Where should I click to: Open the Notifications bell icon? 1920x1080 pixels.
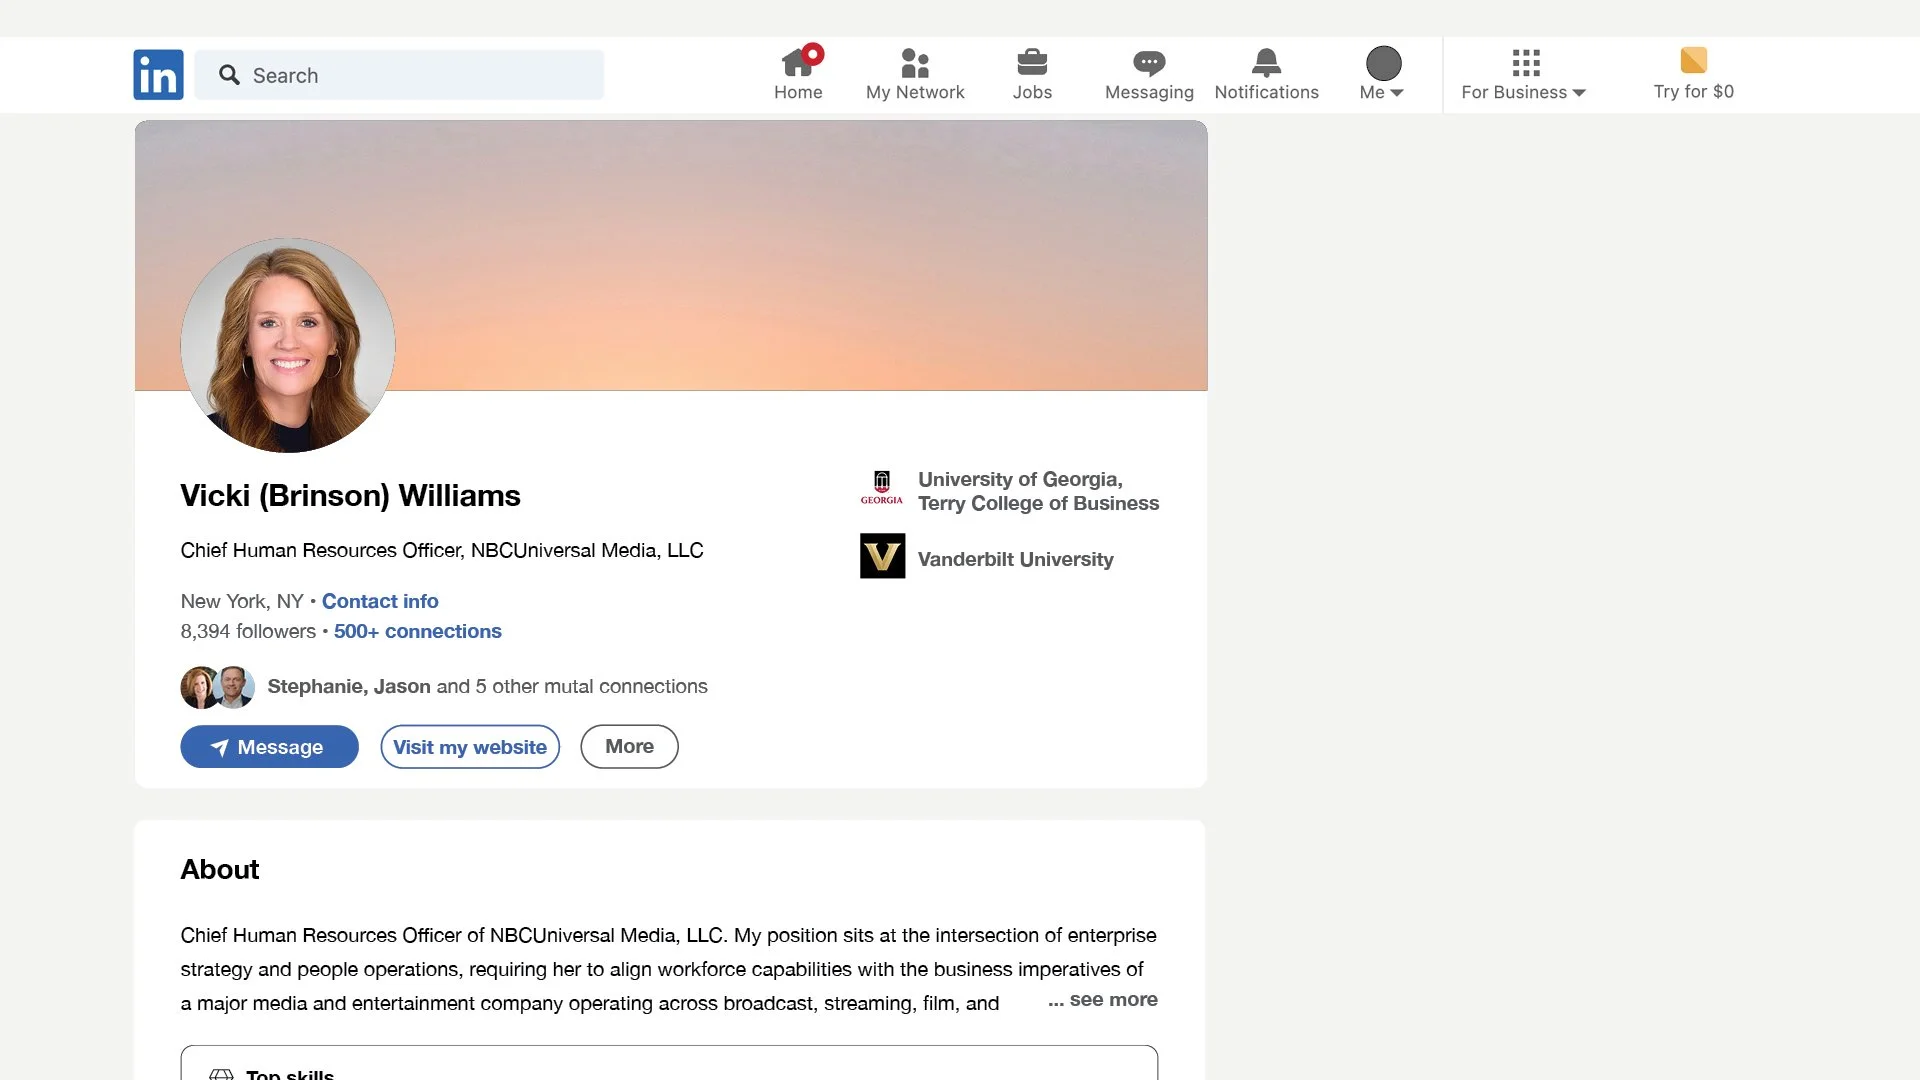tap(1266, 63)
